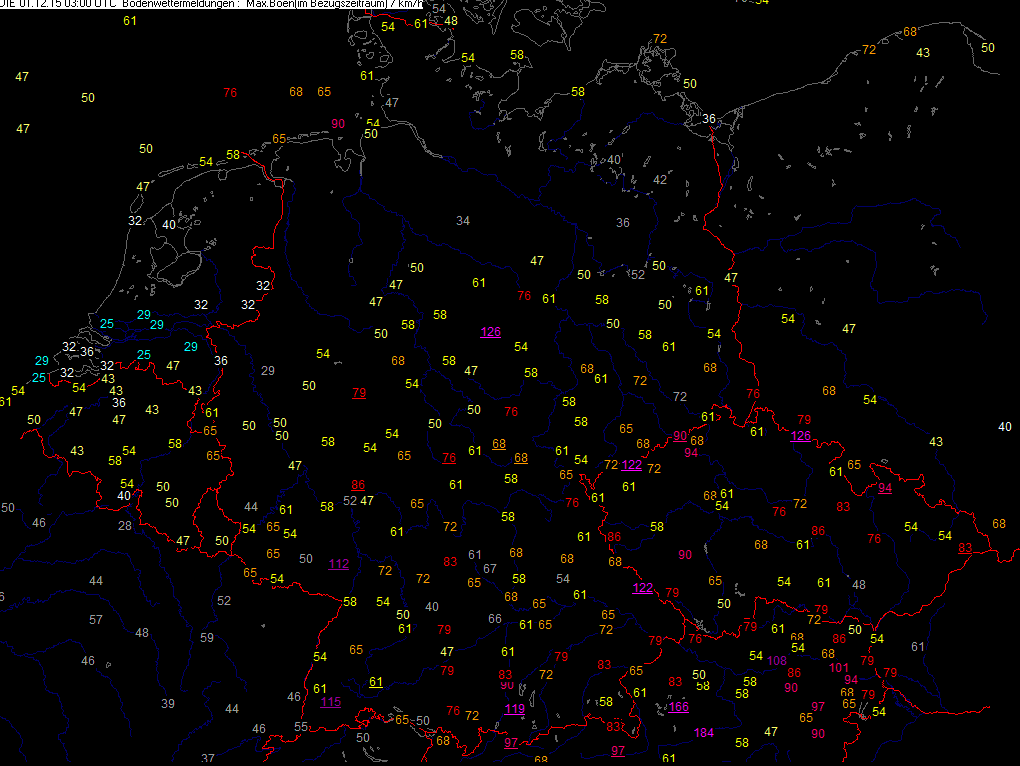Click the underlined red 79 value
The width and height of the screenshot is (1020, 766).
click(x=358, y=392)
